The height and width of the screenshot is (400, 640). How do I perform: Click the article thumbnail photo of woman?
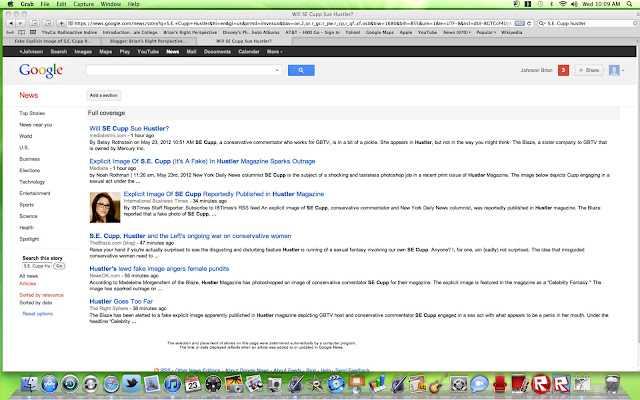(105, 207)
